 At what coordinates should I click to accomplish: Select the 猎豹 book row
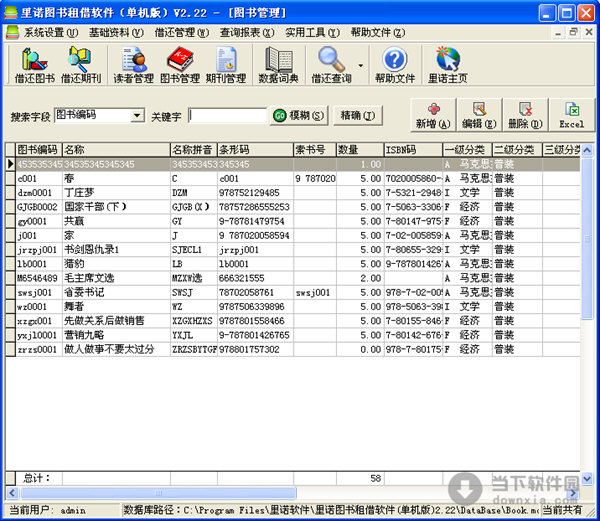293,264
